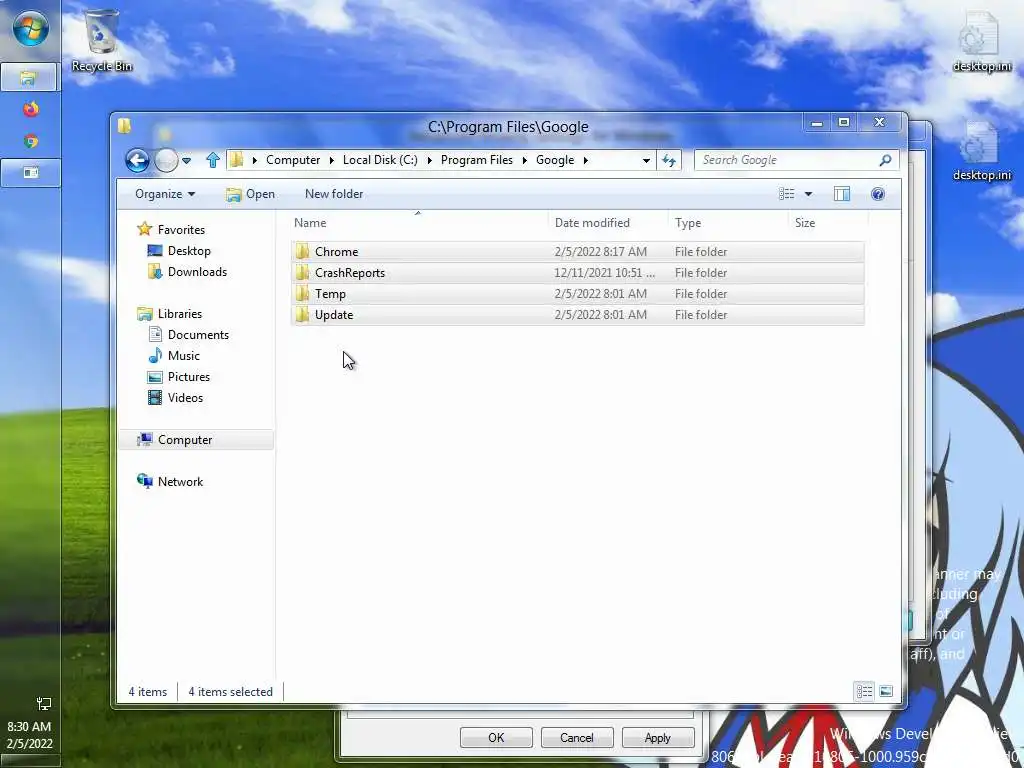
Task: Open the address bar history dropdown
Action: [x=646, y=160]
